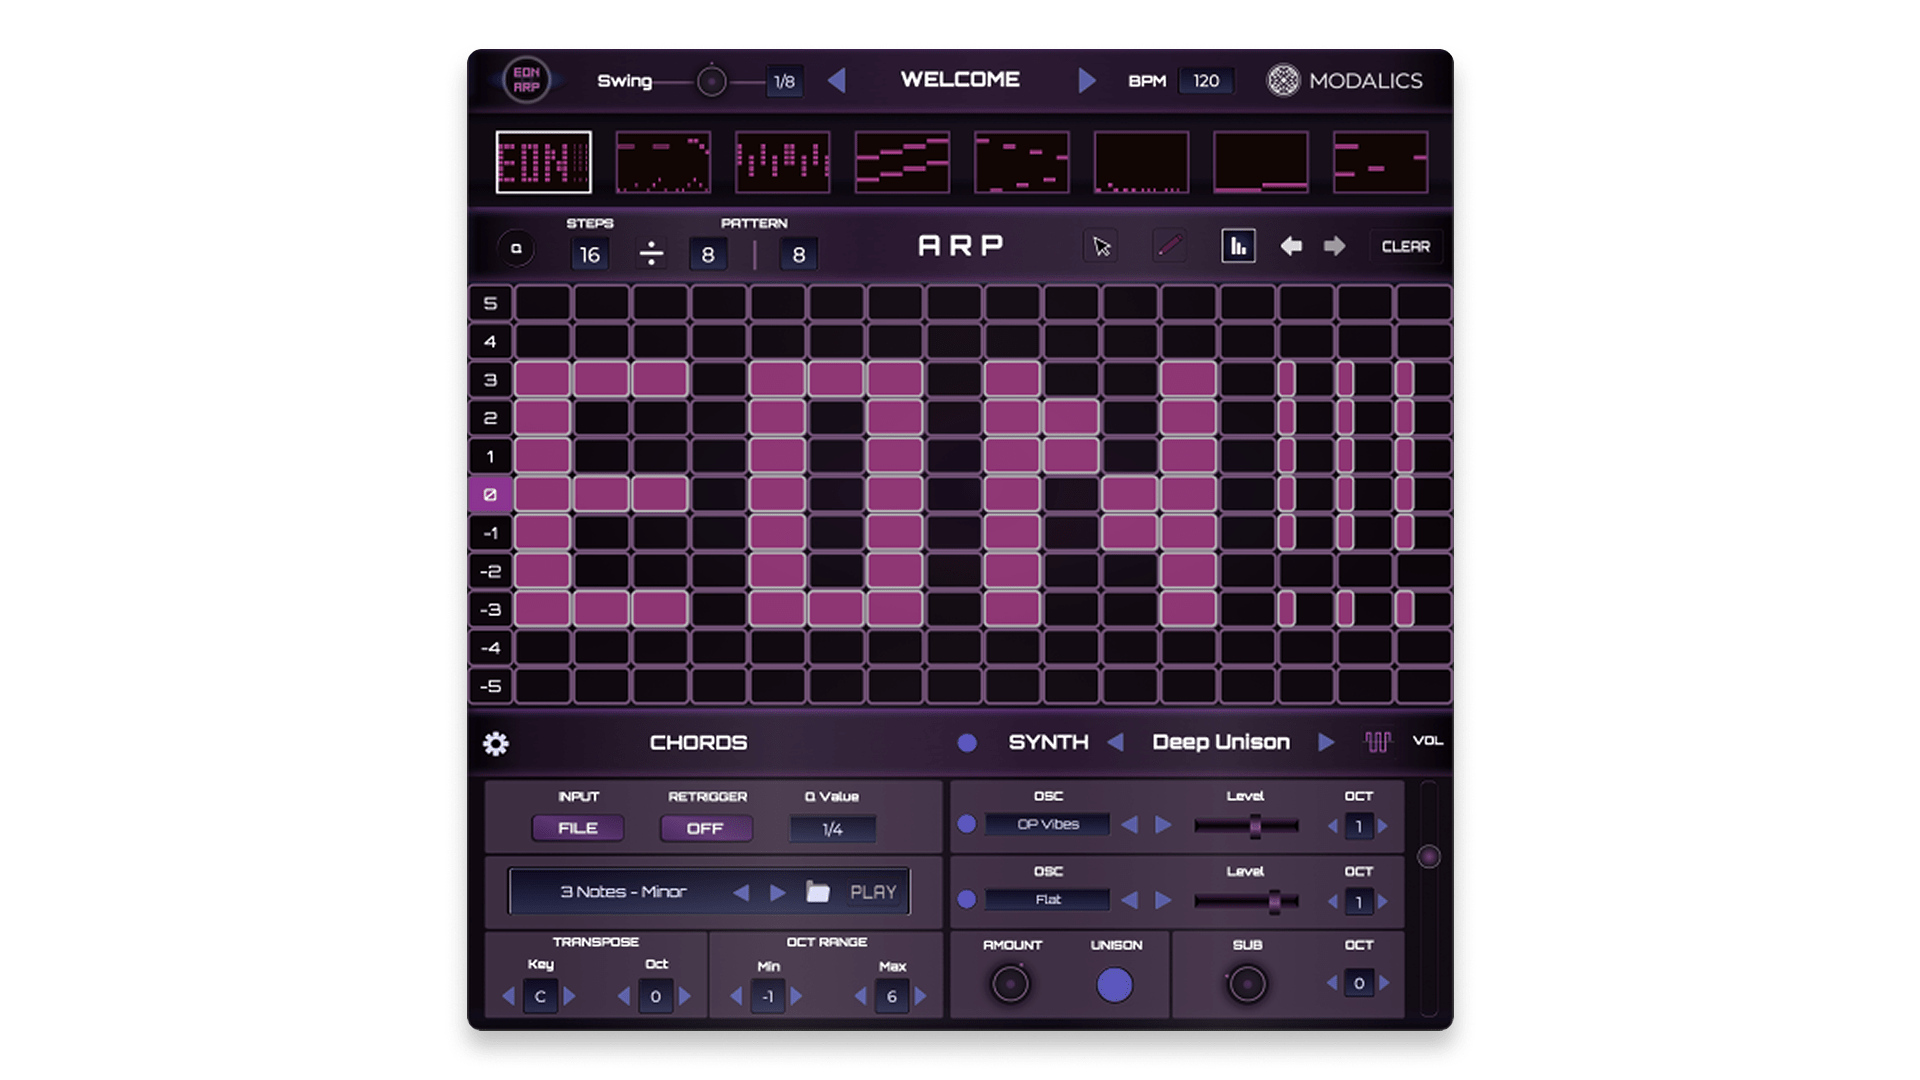Select next synth preset after Deep Unison
This screenshot has height=1080, width=1920.
pos(1326,742)
